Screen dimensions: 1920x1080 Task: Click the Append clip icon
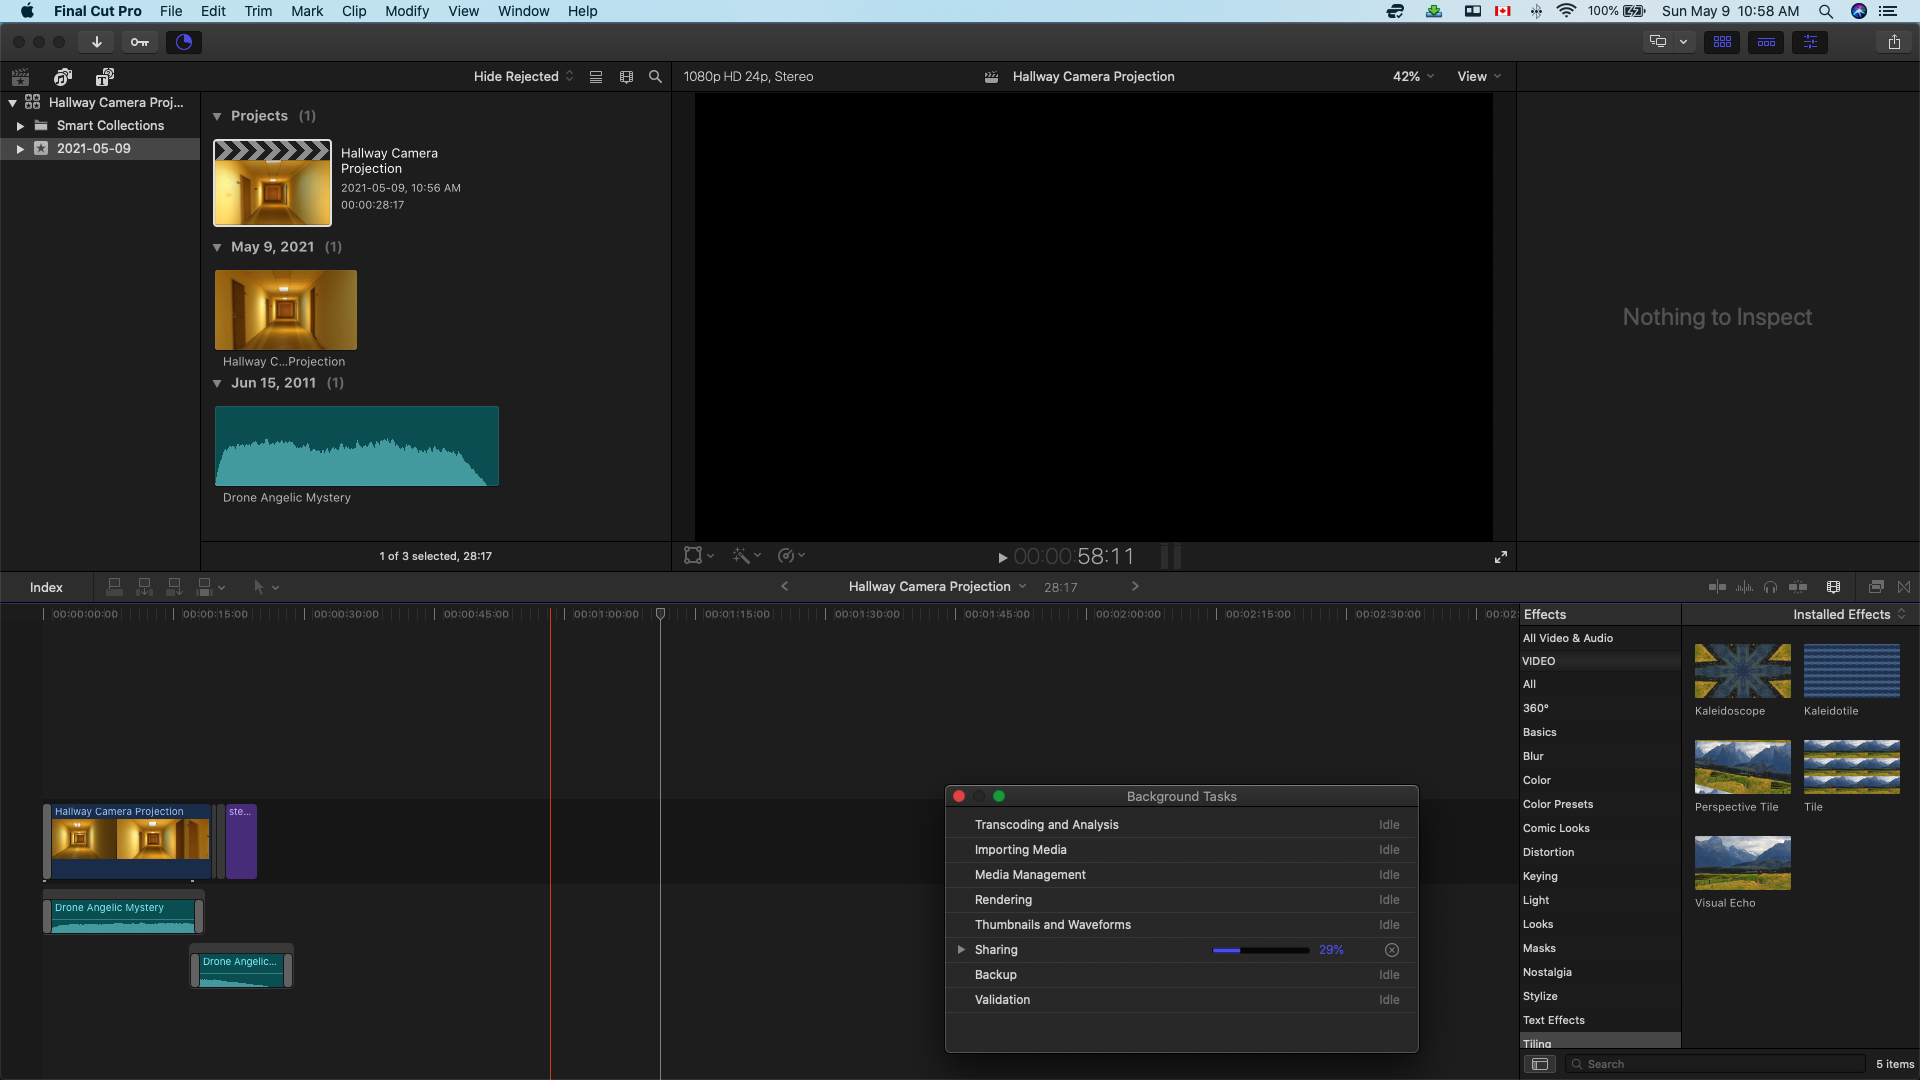pyautogui.click(x=174, y=587)
